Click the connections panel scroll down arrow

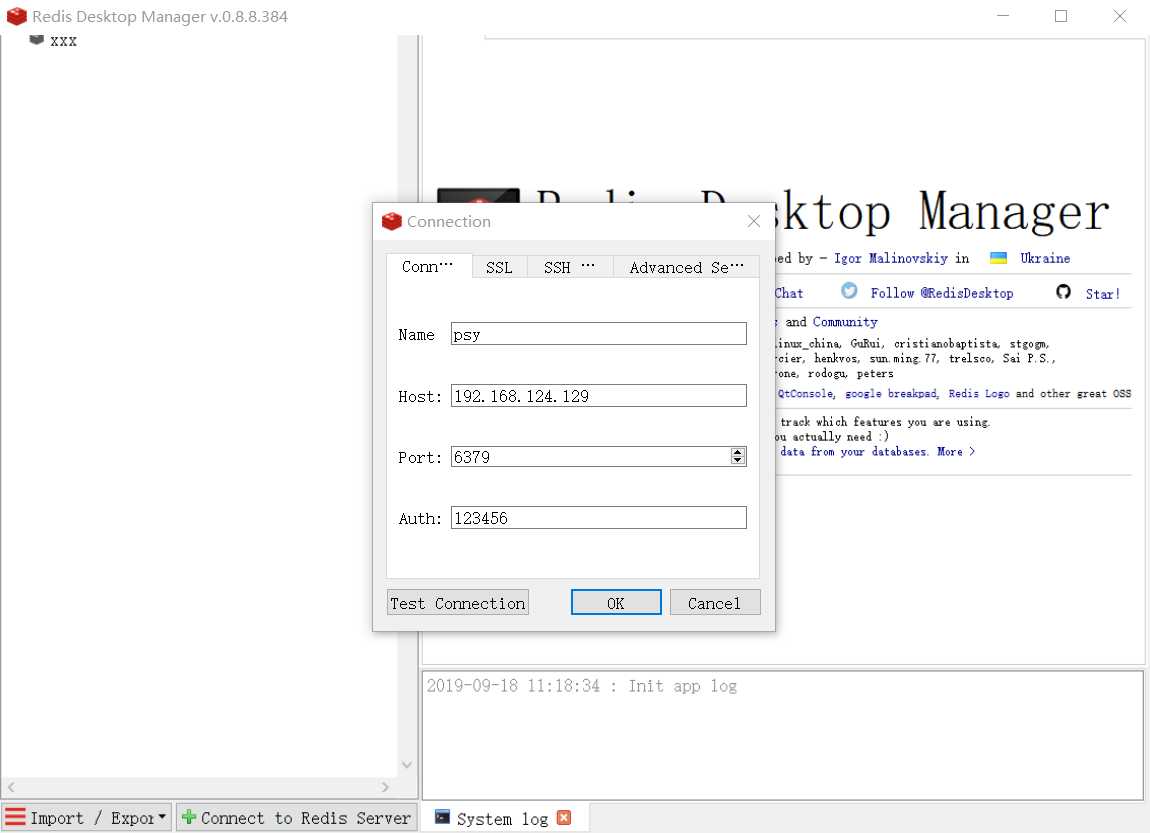(x=407, y=765)
